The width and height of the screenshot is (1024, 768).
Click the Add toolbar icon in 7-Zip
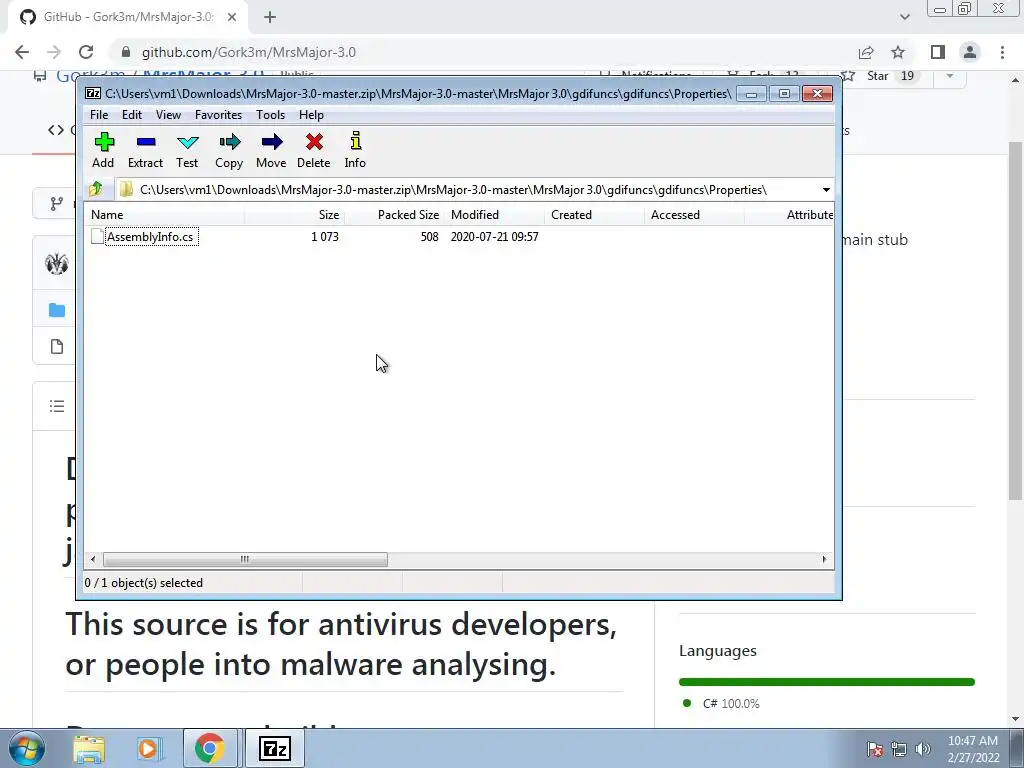click(103, 150)
